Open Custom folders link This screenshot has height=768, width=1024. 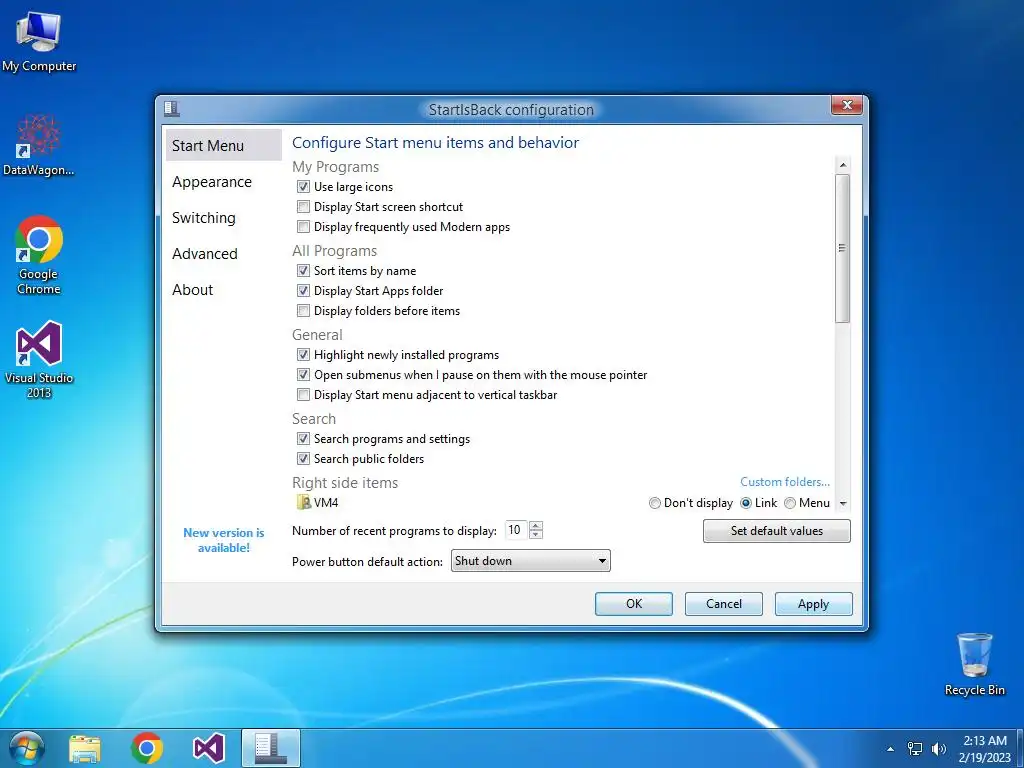[x=785, y=482]
